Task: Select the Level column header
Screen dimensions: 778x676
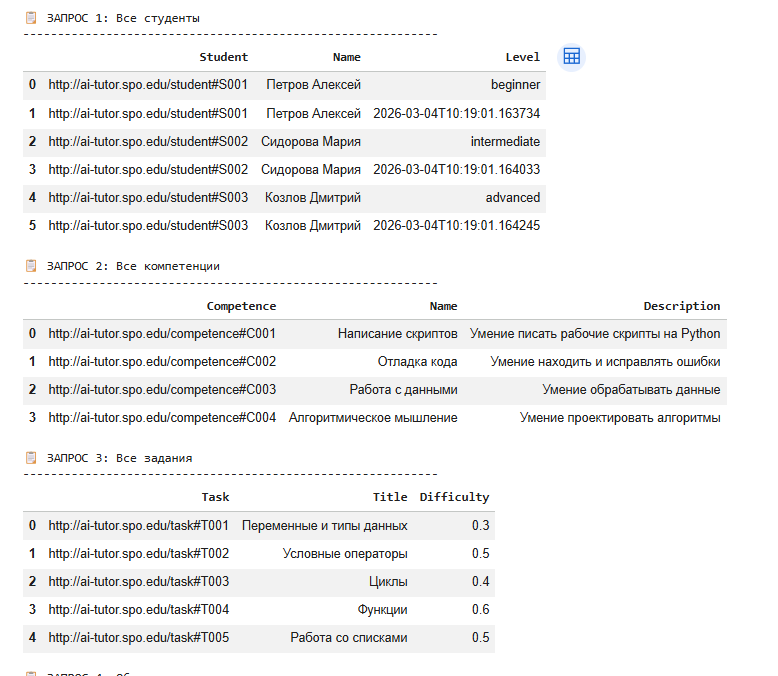Action: click(522, 57)
